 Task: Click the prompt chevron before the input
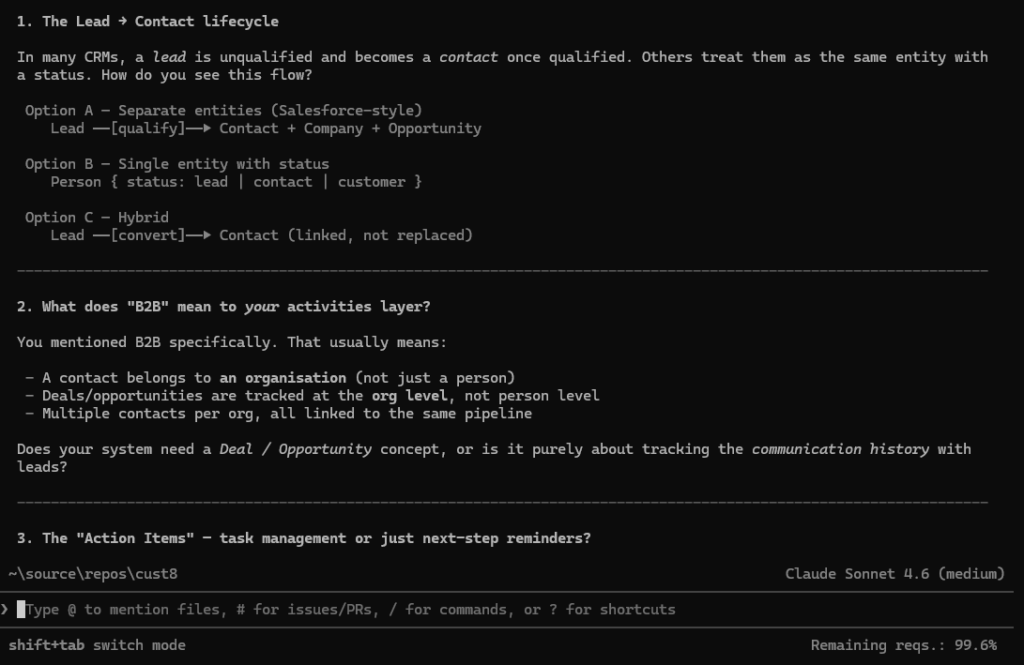(x=6, y=609)
